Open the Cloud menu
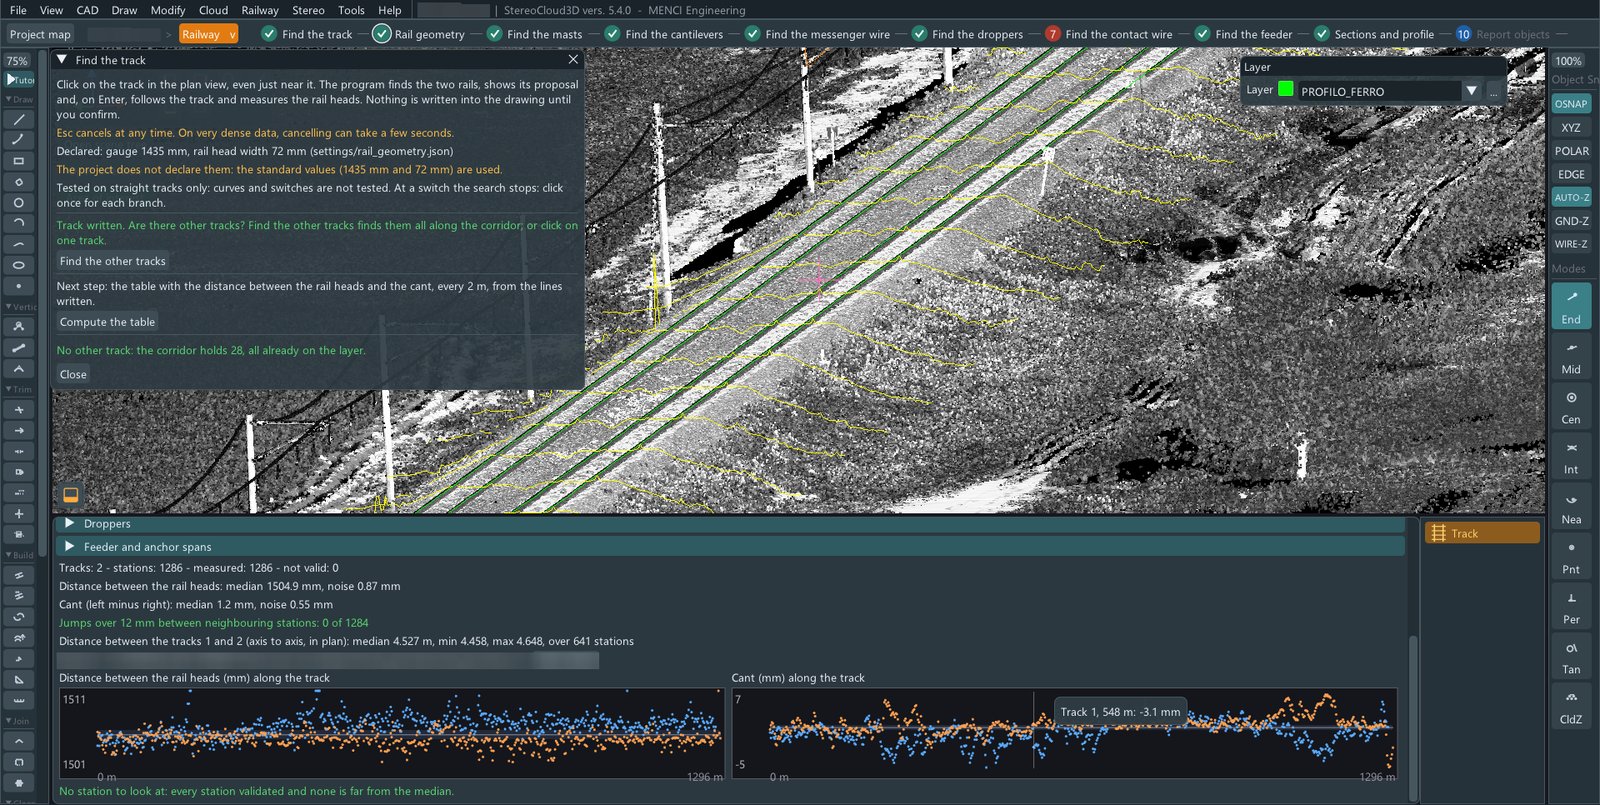 click(x=213, y=10)
